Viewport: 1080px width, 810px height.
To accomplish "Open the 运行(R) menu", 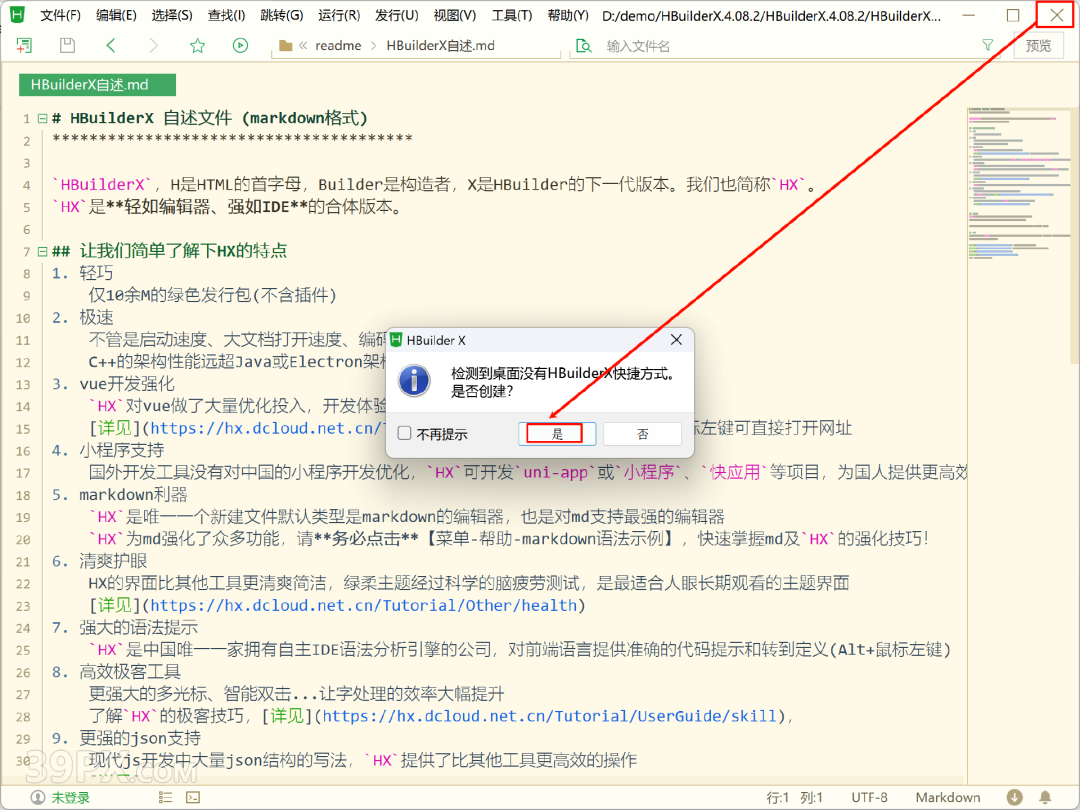I will (x=339, y=15).
